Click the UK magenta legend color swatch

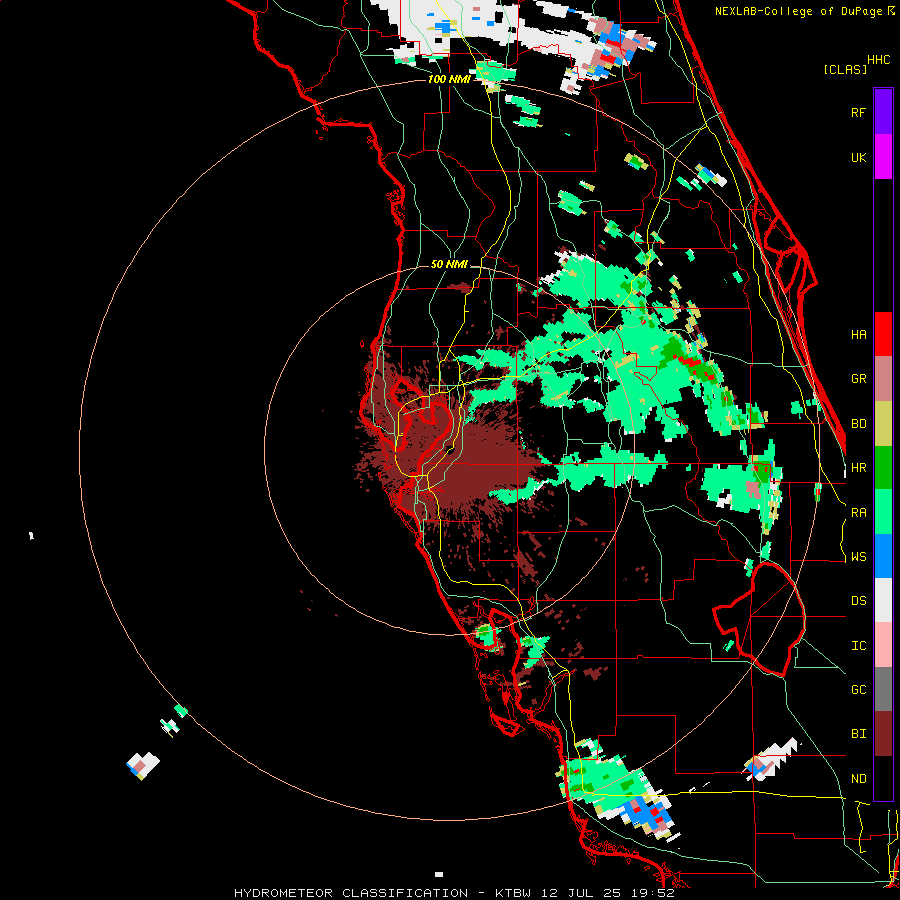[x=883, y=157]
